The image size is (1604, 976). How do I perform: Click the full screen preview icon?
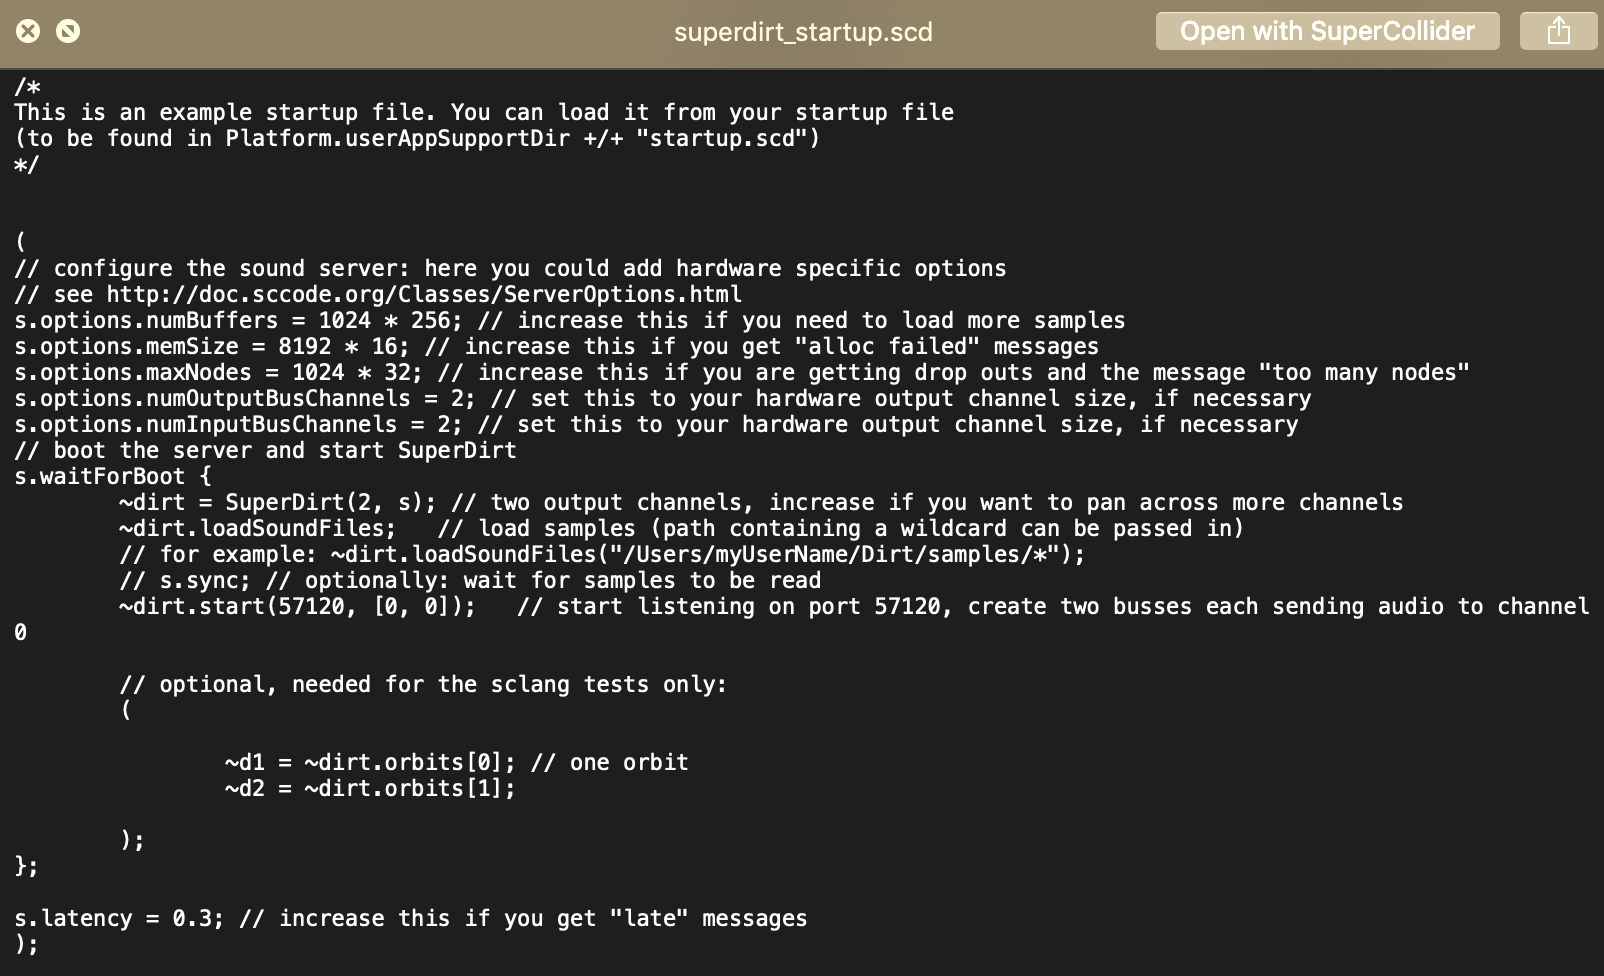(68, 31)
